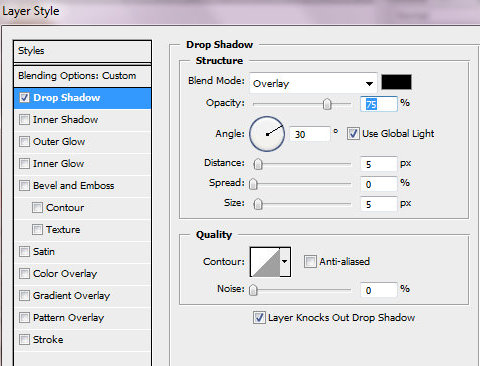This screenshot has height=366, width=480.
Task: Toggle Layer Knocks Out Drop Shadow
Action: coord(259,318)
